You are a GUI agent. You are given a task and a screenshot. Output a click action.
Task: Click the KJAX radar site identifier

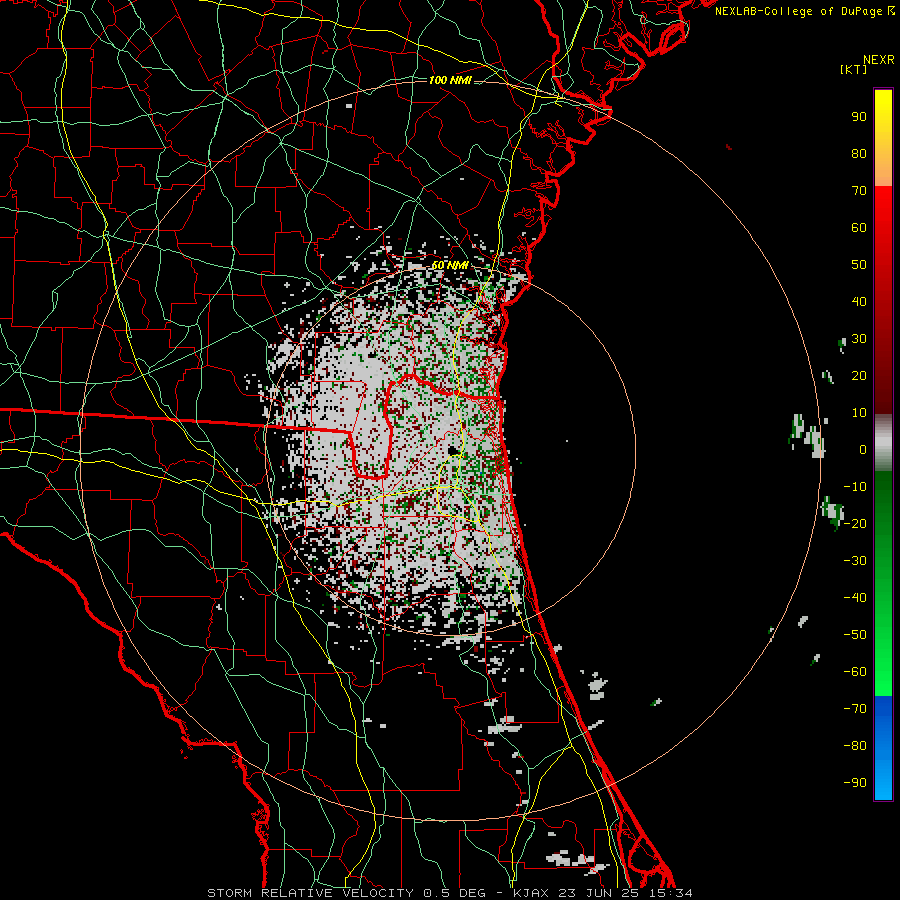pyautogui.click(x=529, y=893)
